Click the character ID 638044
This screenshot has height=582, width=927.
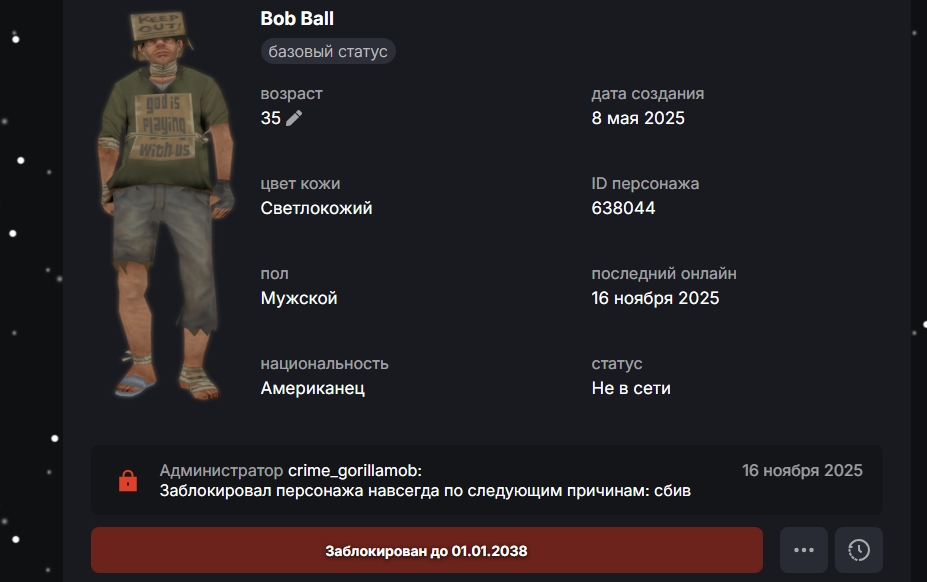pos(623,208)
